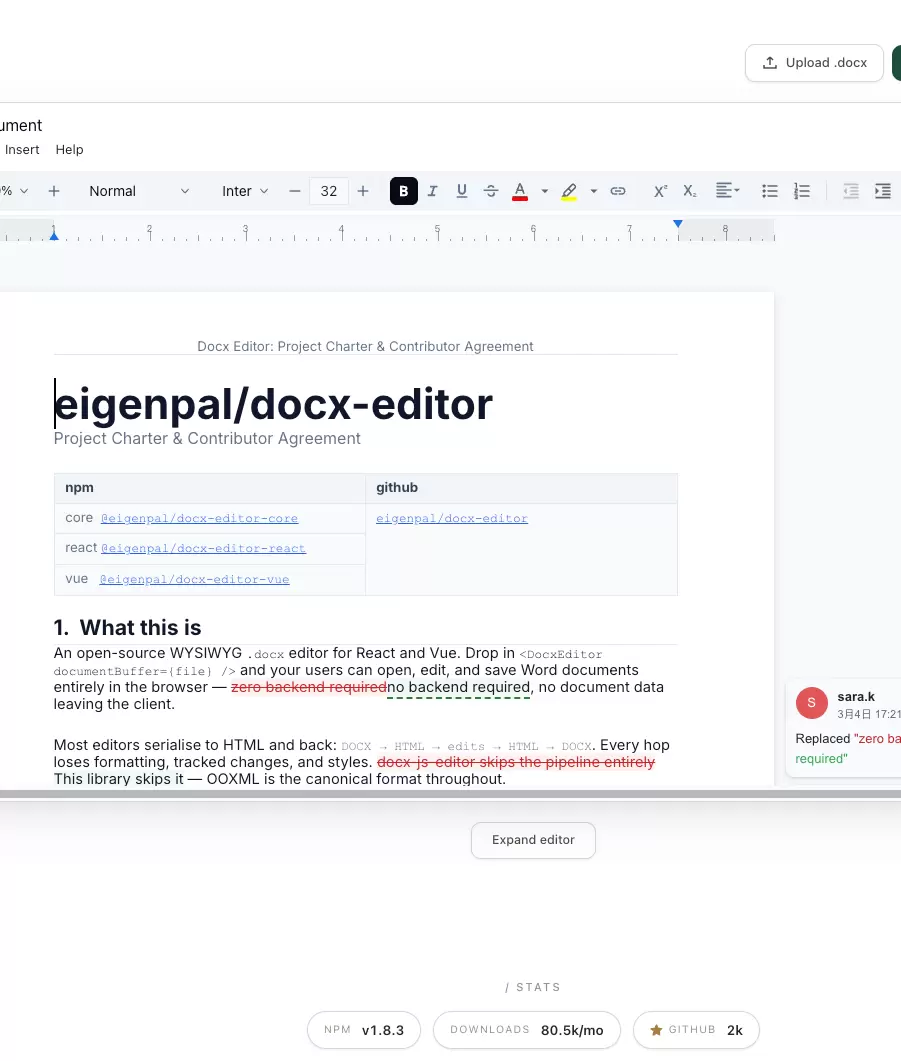This screenshot has height=1061, width=901.
Task: Click the 'What this is' heading
Action: (141, 627)
